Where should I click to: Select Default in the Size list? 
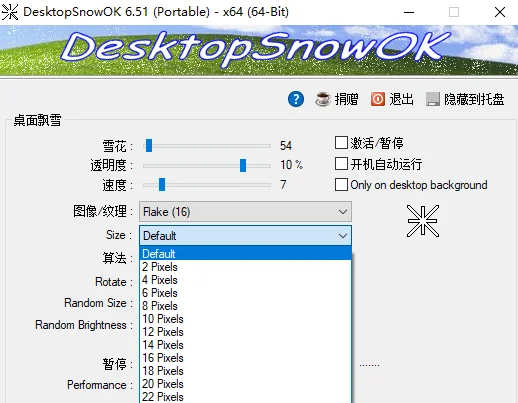tap(245, 254)
